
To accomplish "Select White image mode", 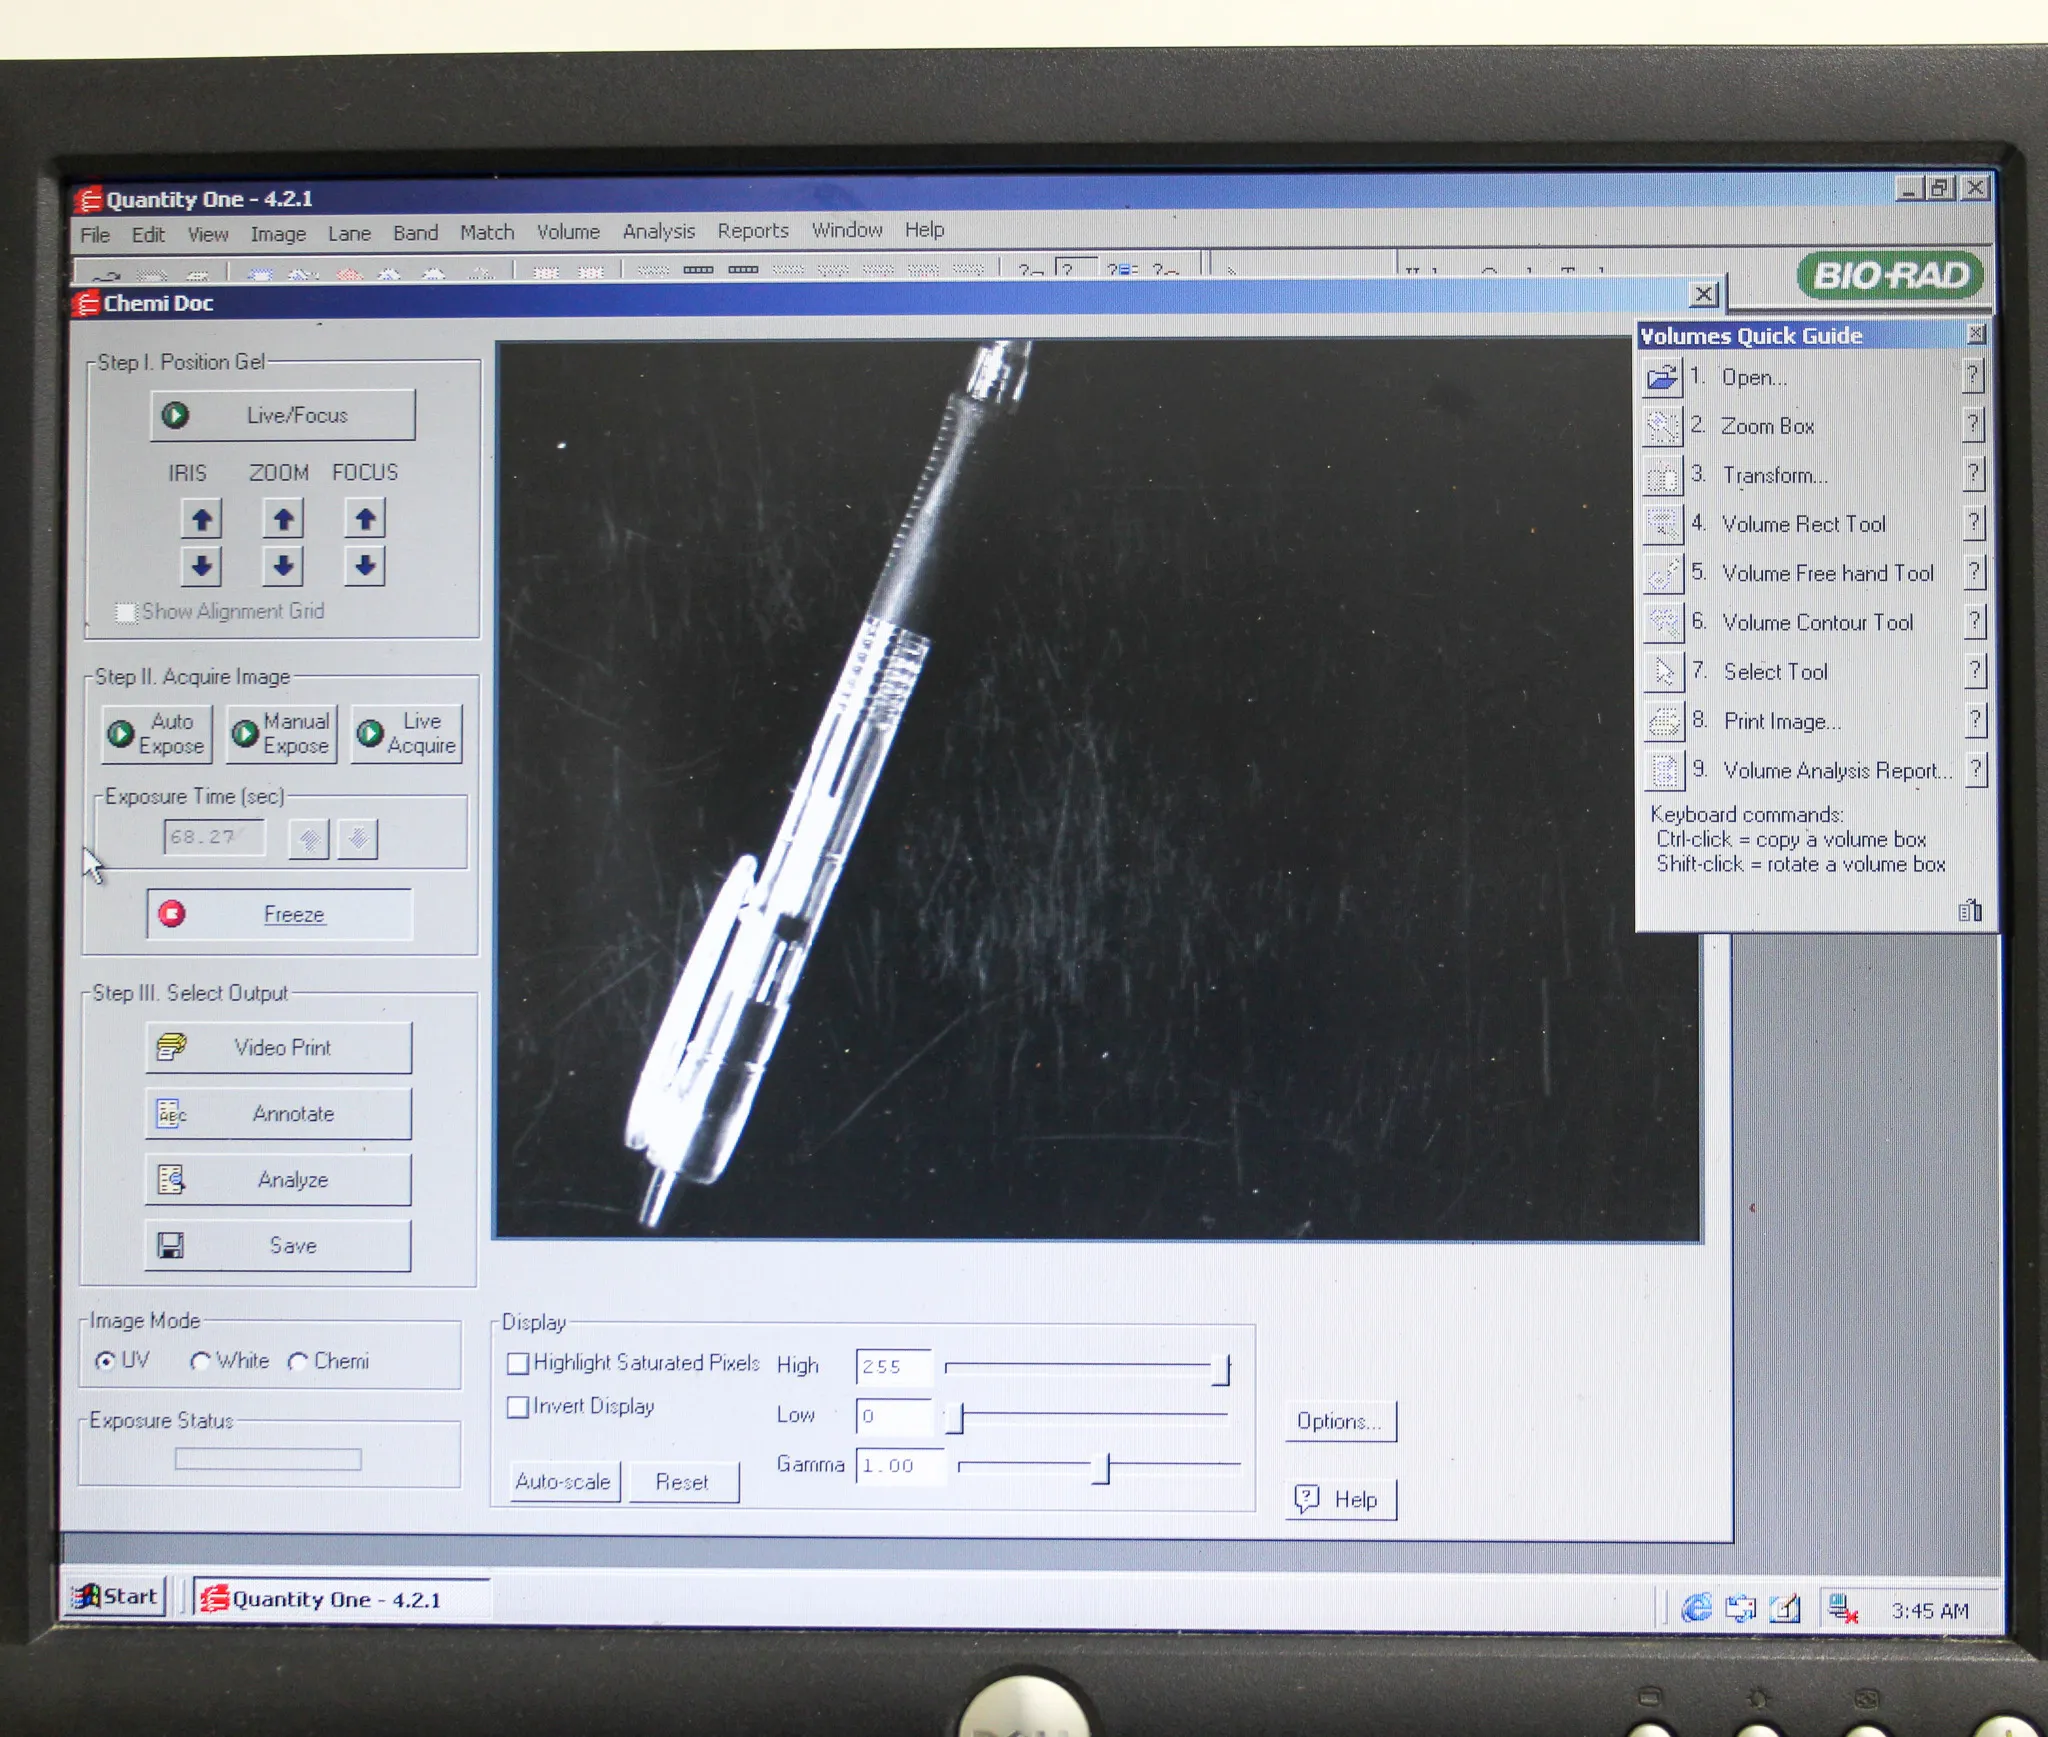I will click(200, 1361).
